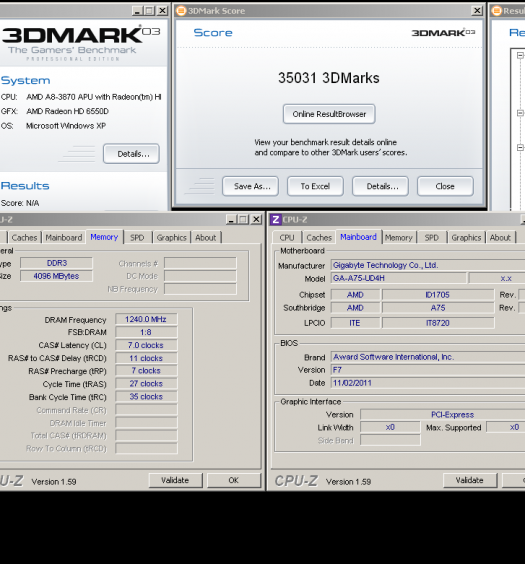Click AMD A8-3870 APU CPU text
Image resolution: width=525 pixels, height=564 pixels.
(93, 97)
